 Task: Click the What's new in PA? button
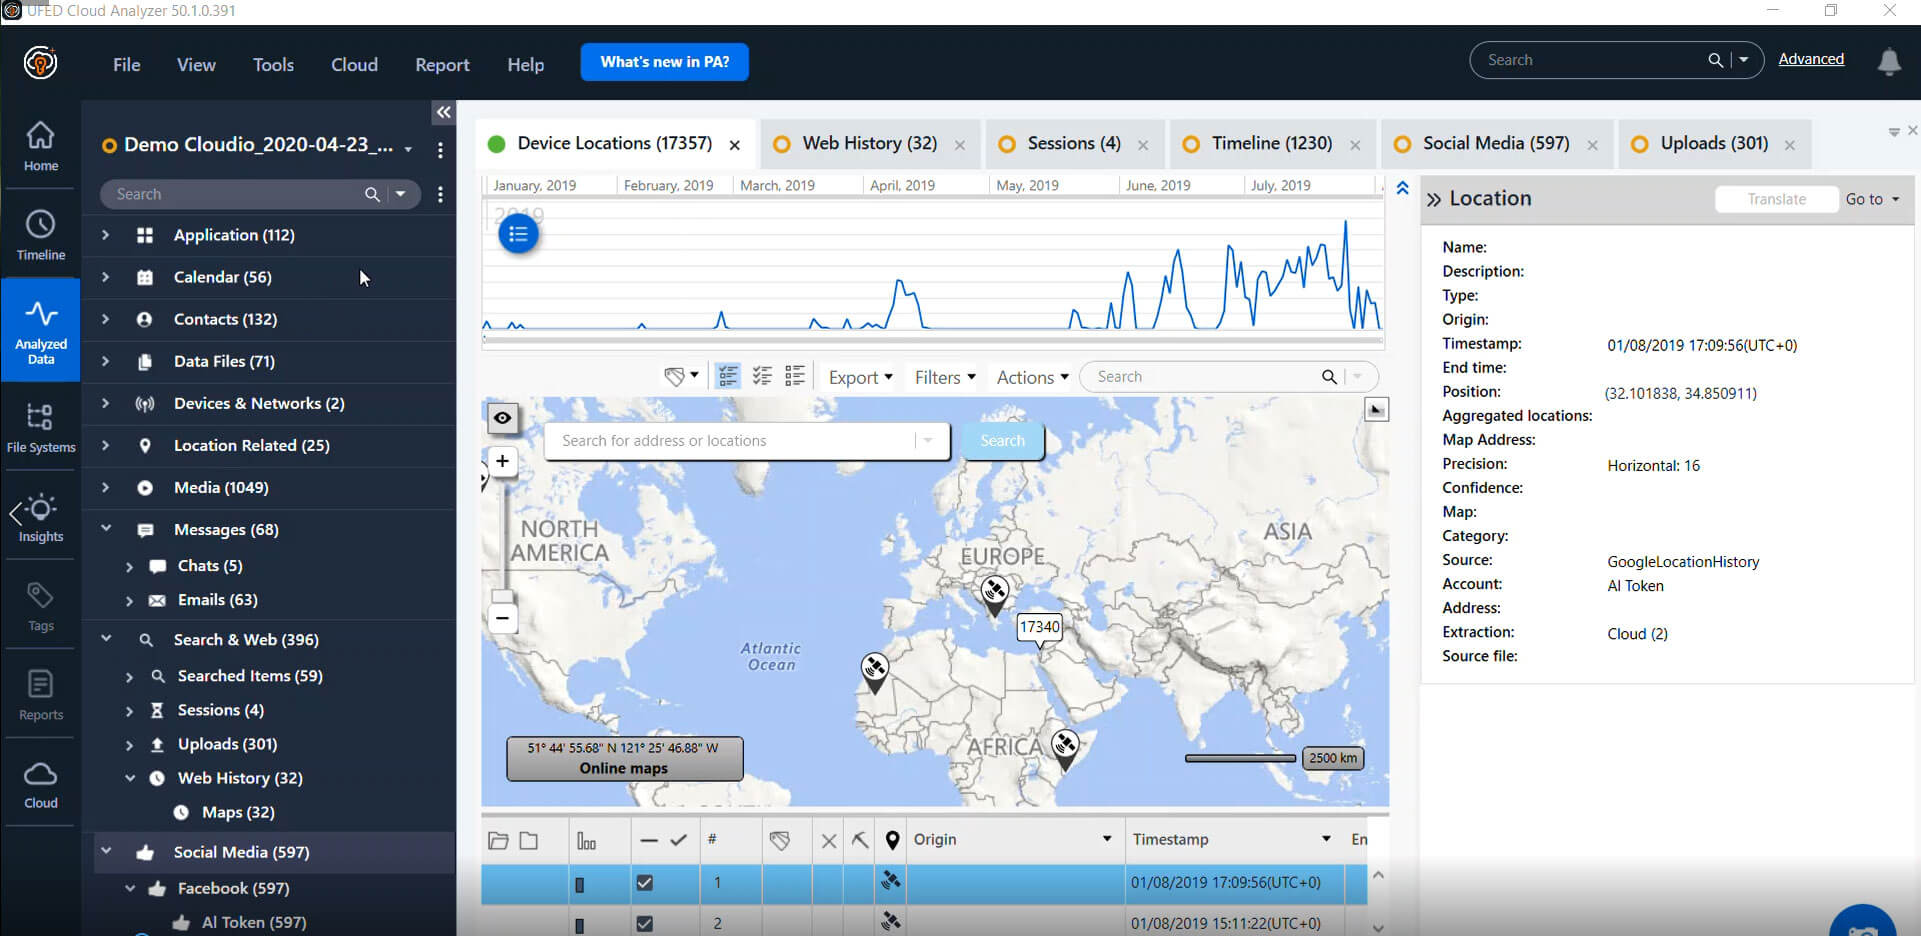pos(665,62)
